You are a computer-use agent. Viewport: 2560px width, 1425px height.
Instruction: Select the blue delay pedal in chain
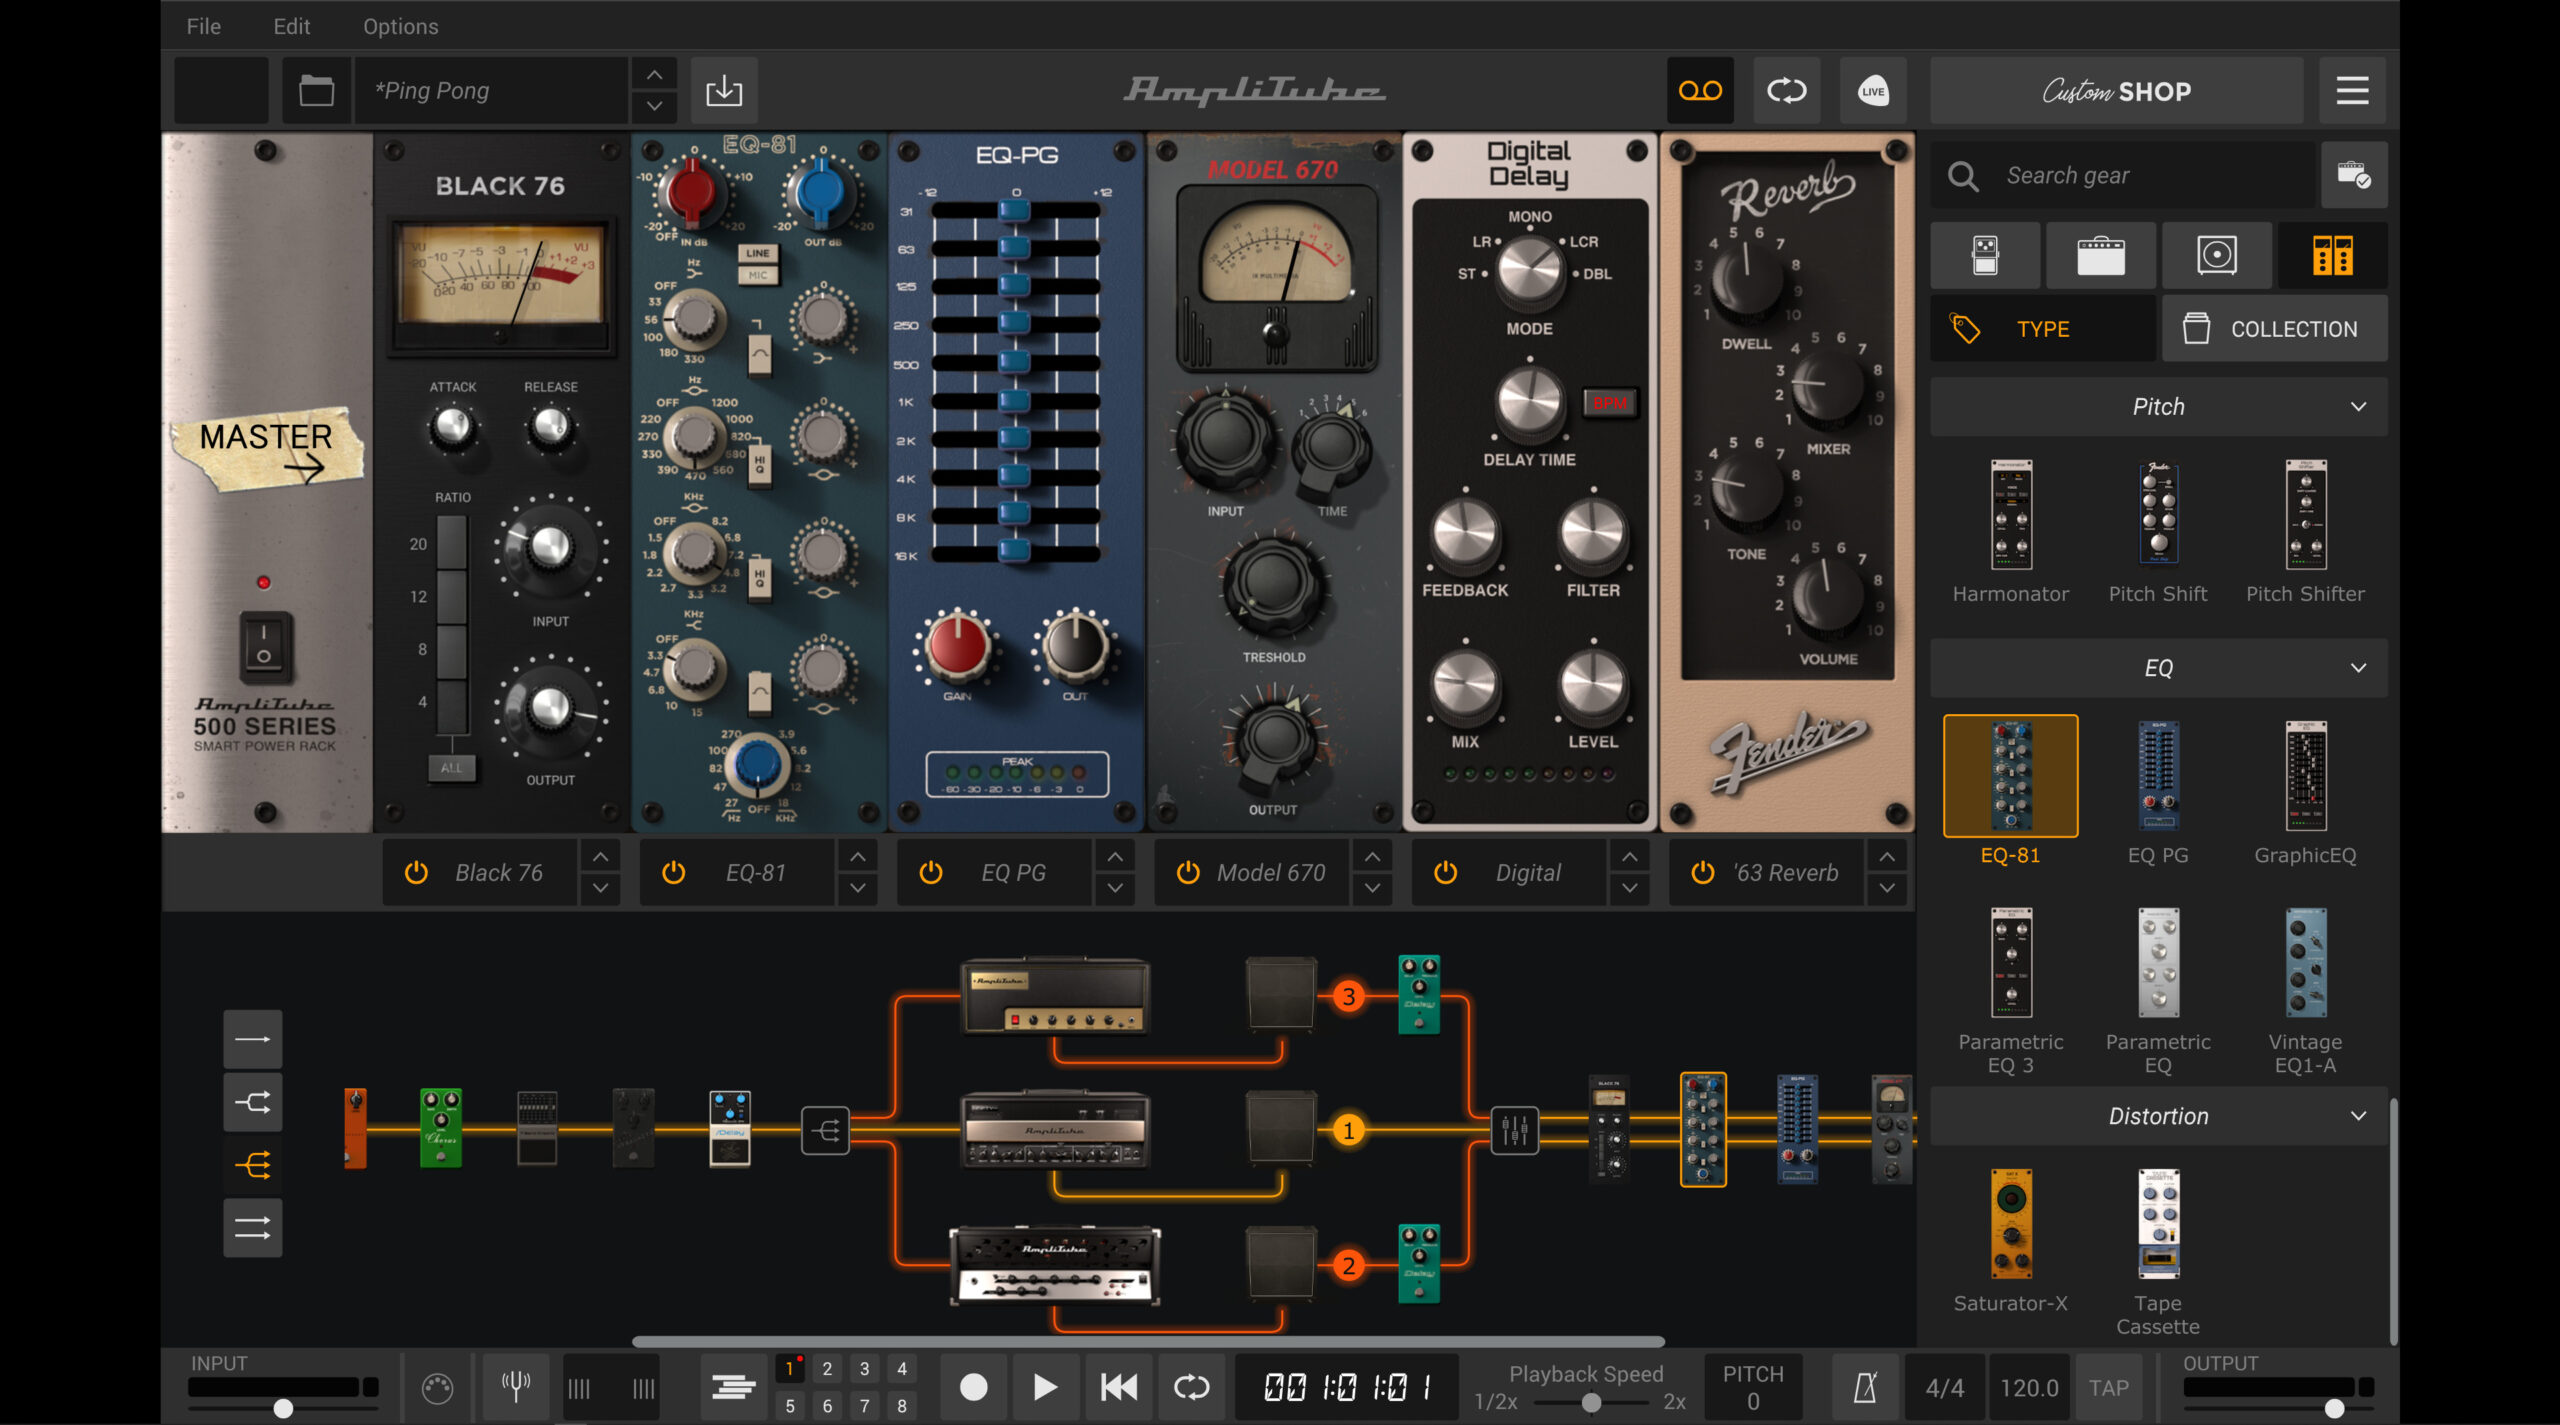click(x=730, y=1129)
